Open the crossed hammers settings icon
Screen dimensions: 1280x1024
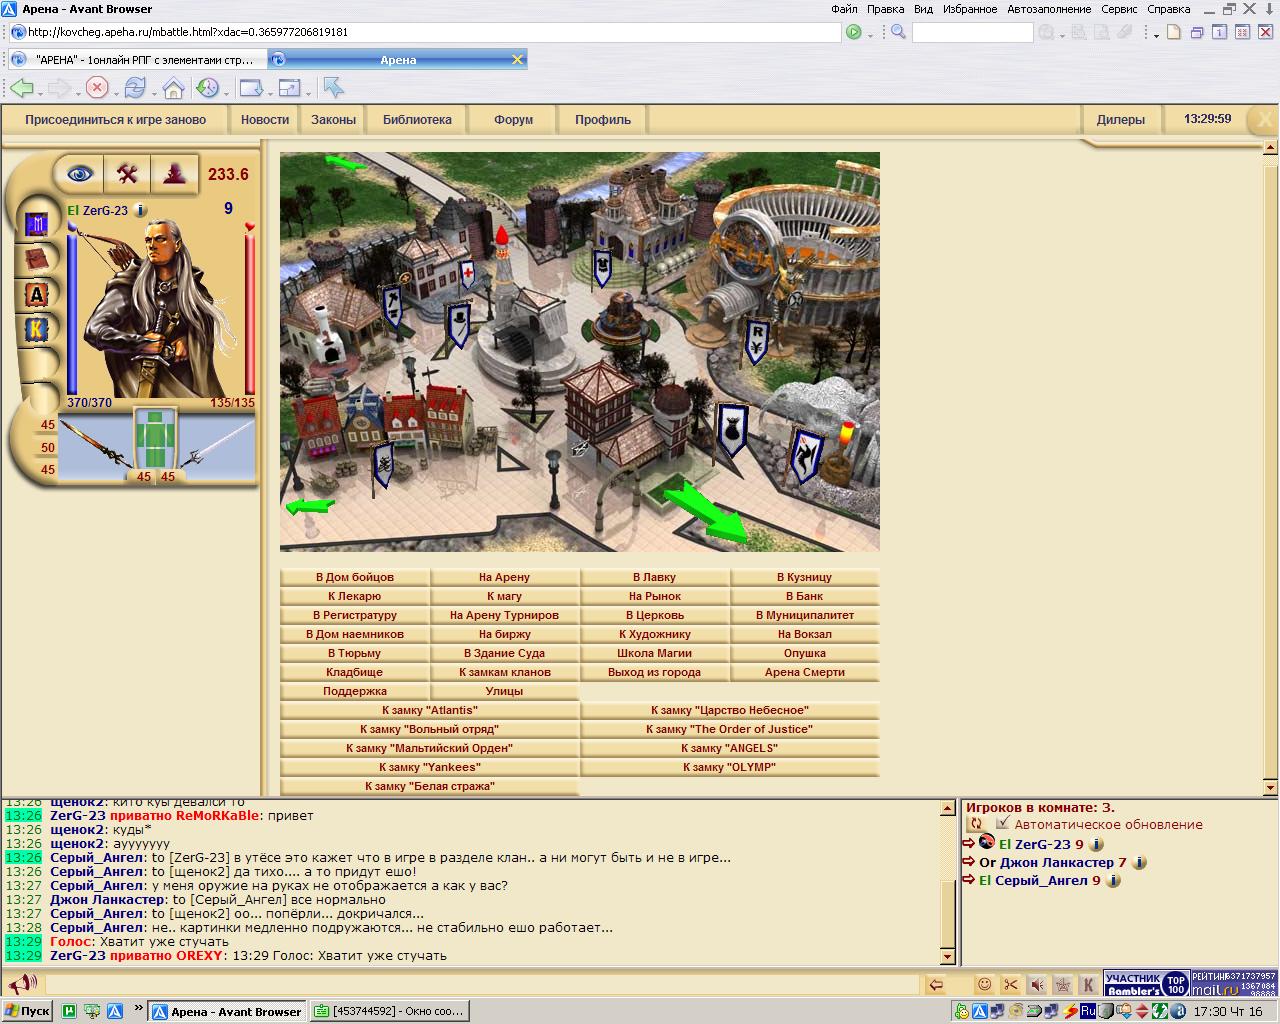(127, 174)
